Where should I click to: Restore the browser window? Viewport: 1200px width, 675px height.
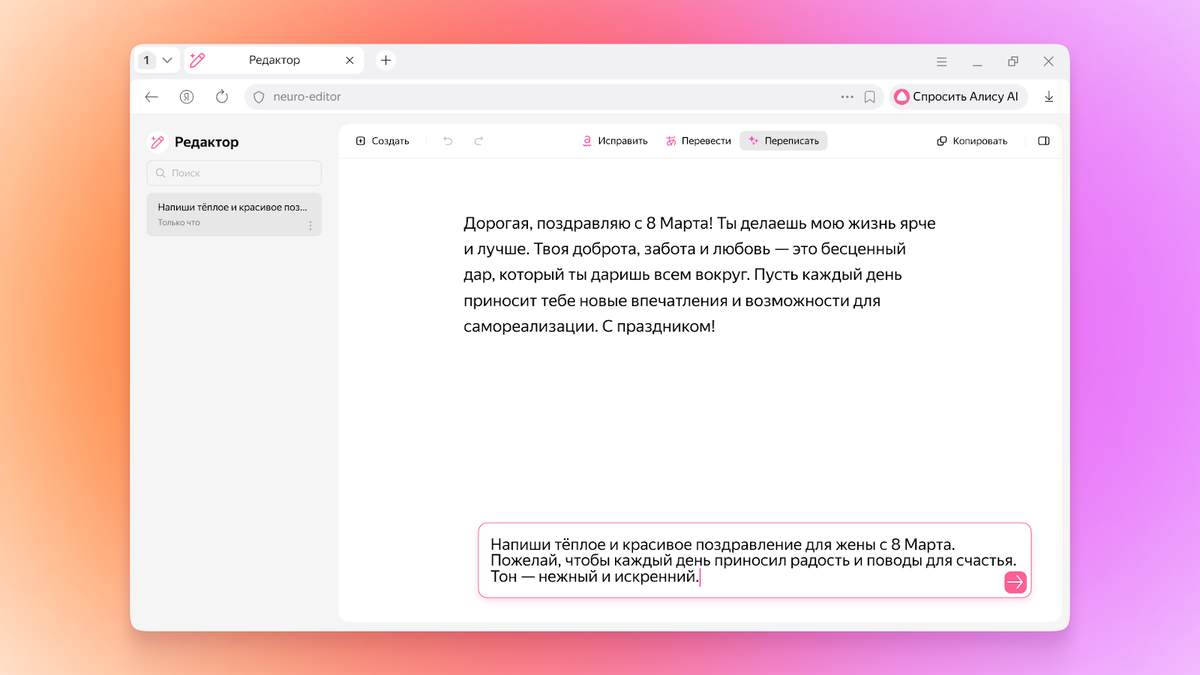pyautogui.click(x=1013, y=62)
